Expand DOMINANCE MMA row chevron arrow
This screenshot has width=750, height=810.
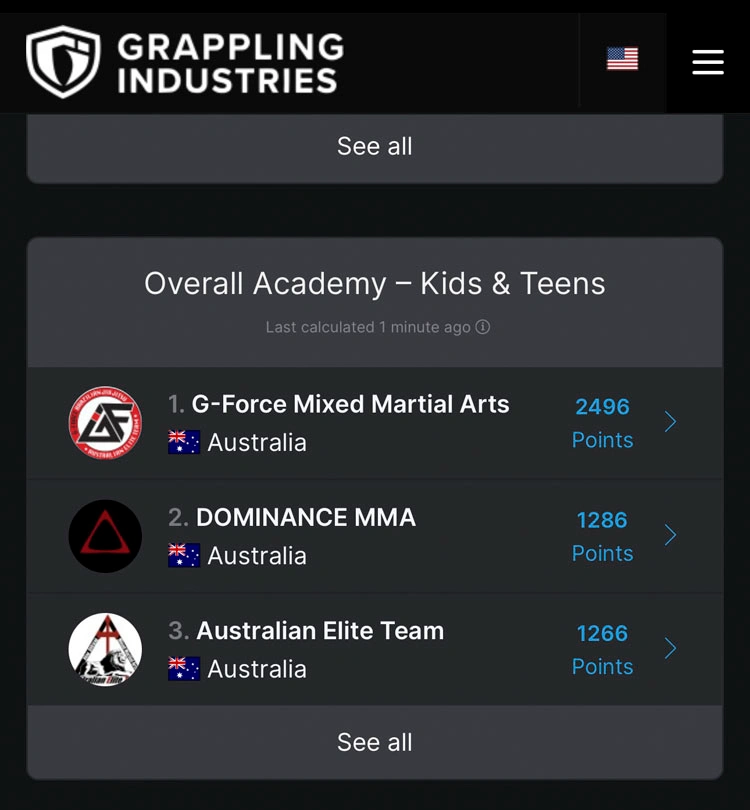point(670,535)
